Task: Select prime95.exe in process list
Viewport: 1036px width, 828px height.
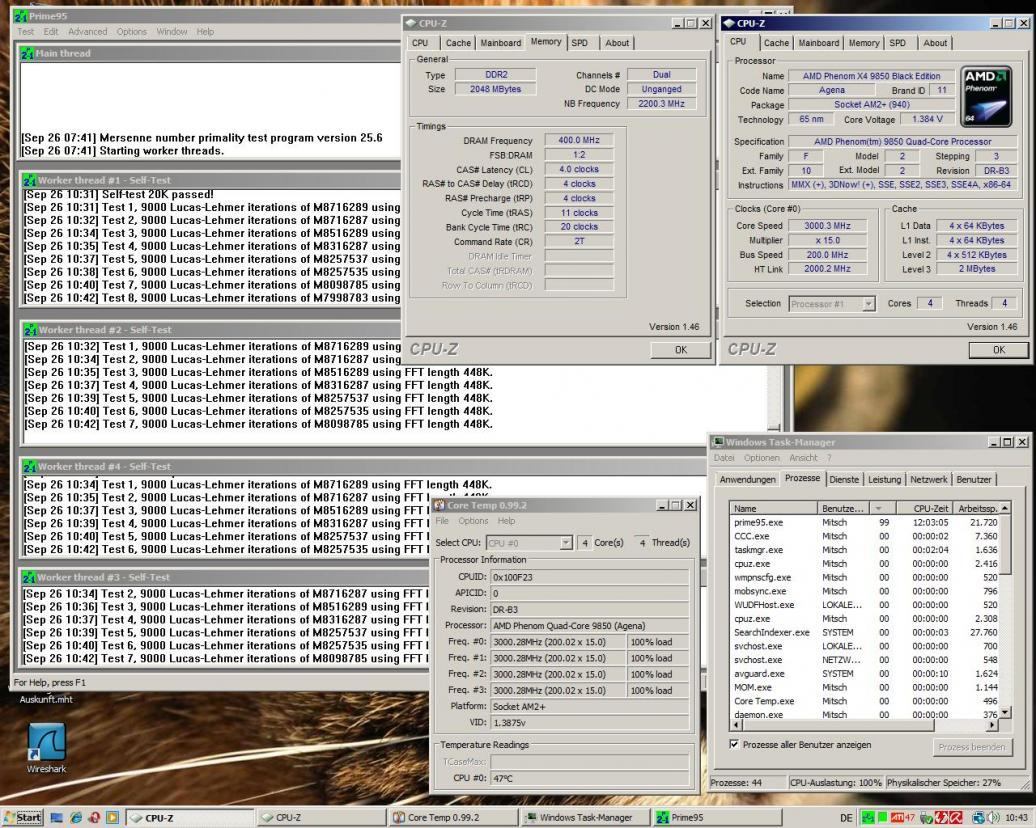Action: (x=864, y=523)
